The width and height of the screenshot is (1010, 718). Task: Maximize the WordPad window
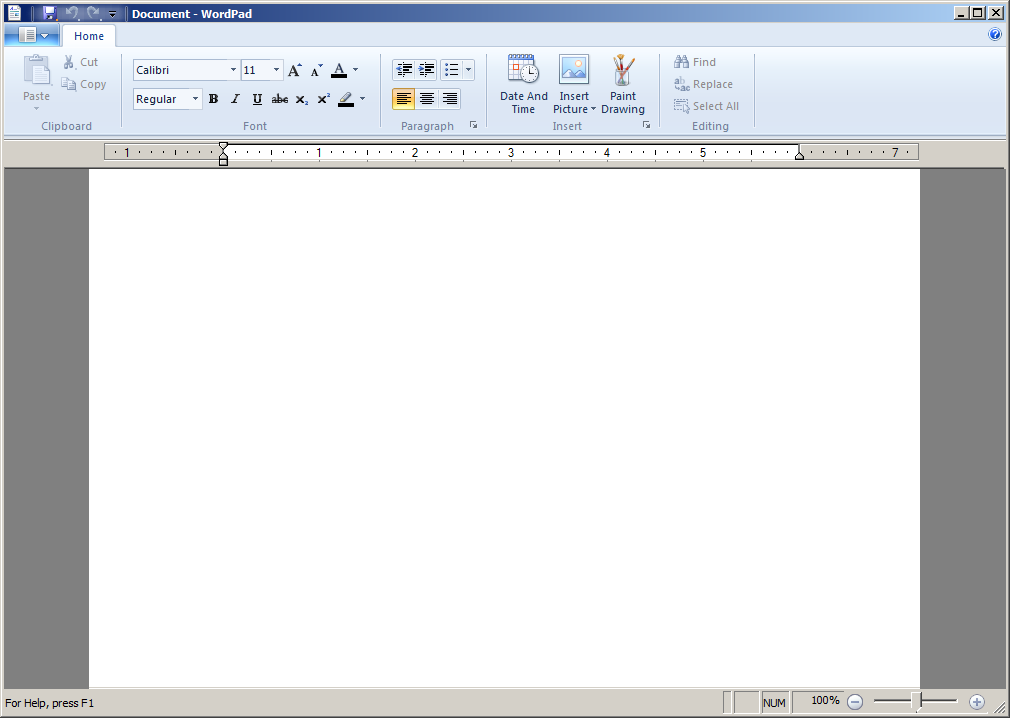pos(978,13)
